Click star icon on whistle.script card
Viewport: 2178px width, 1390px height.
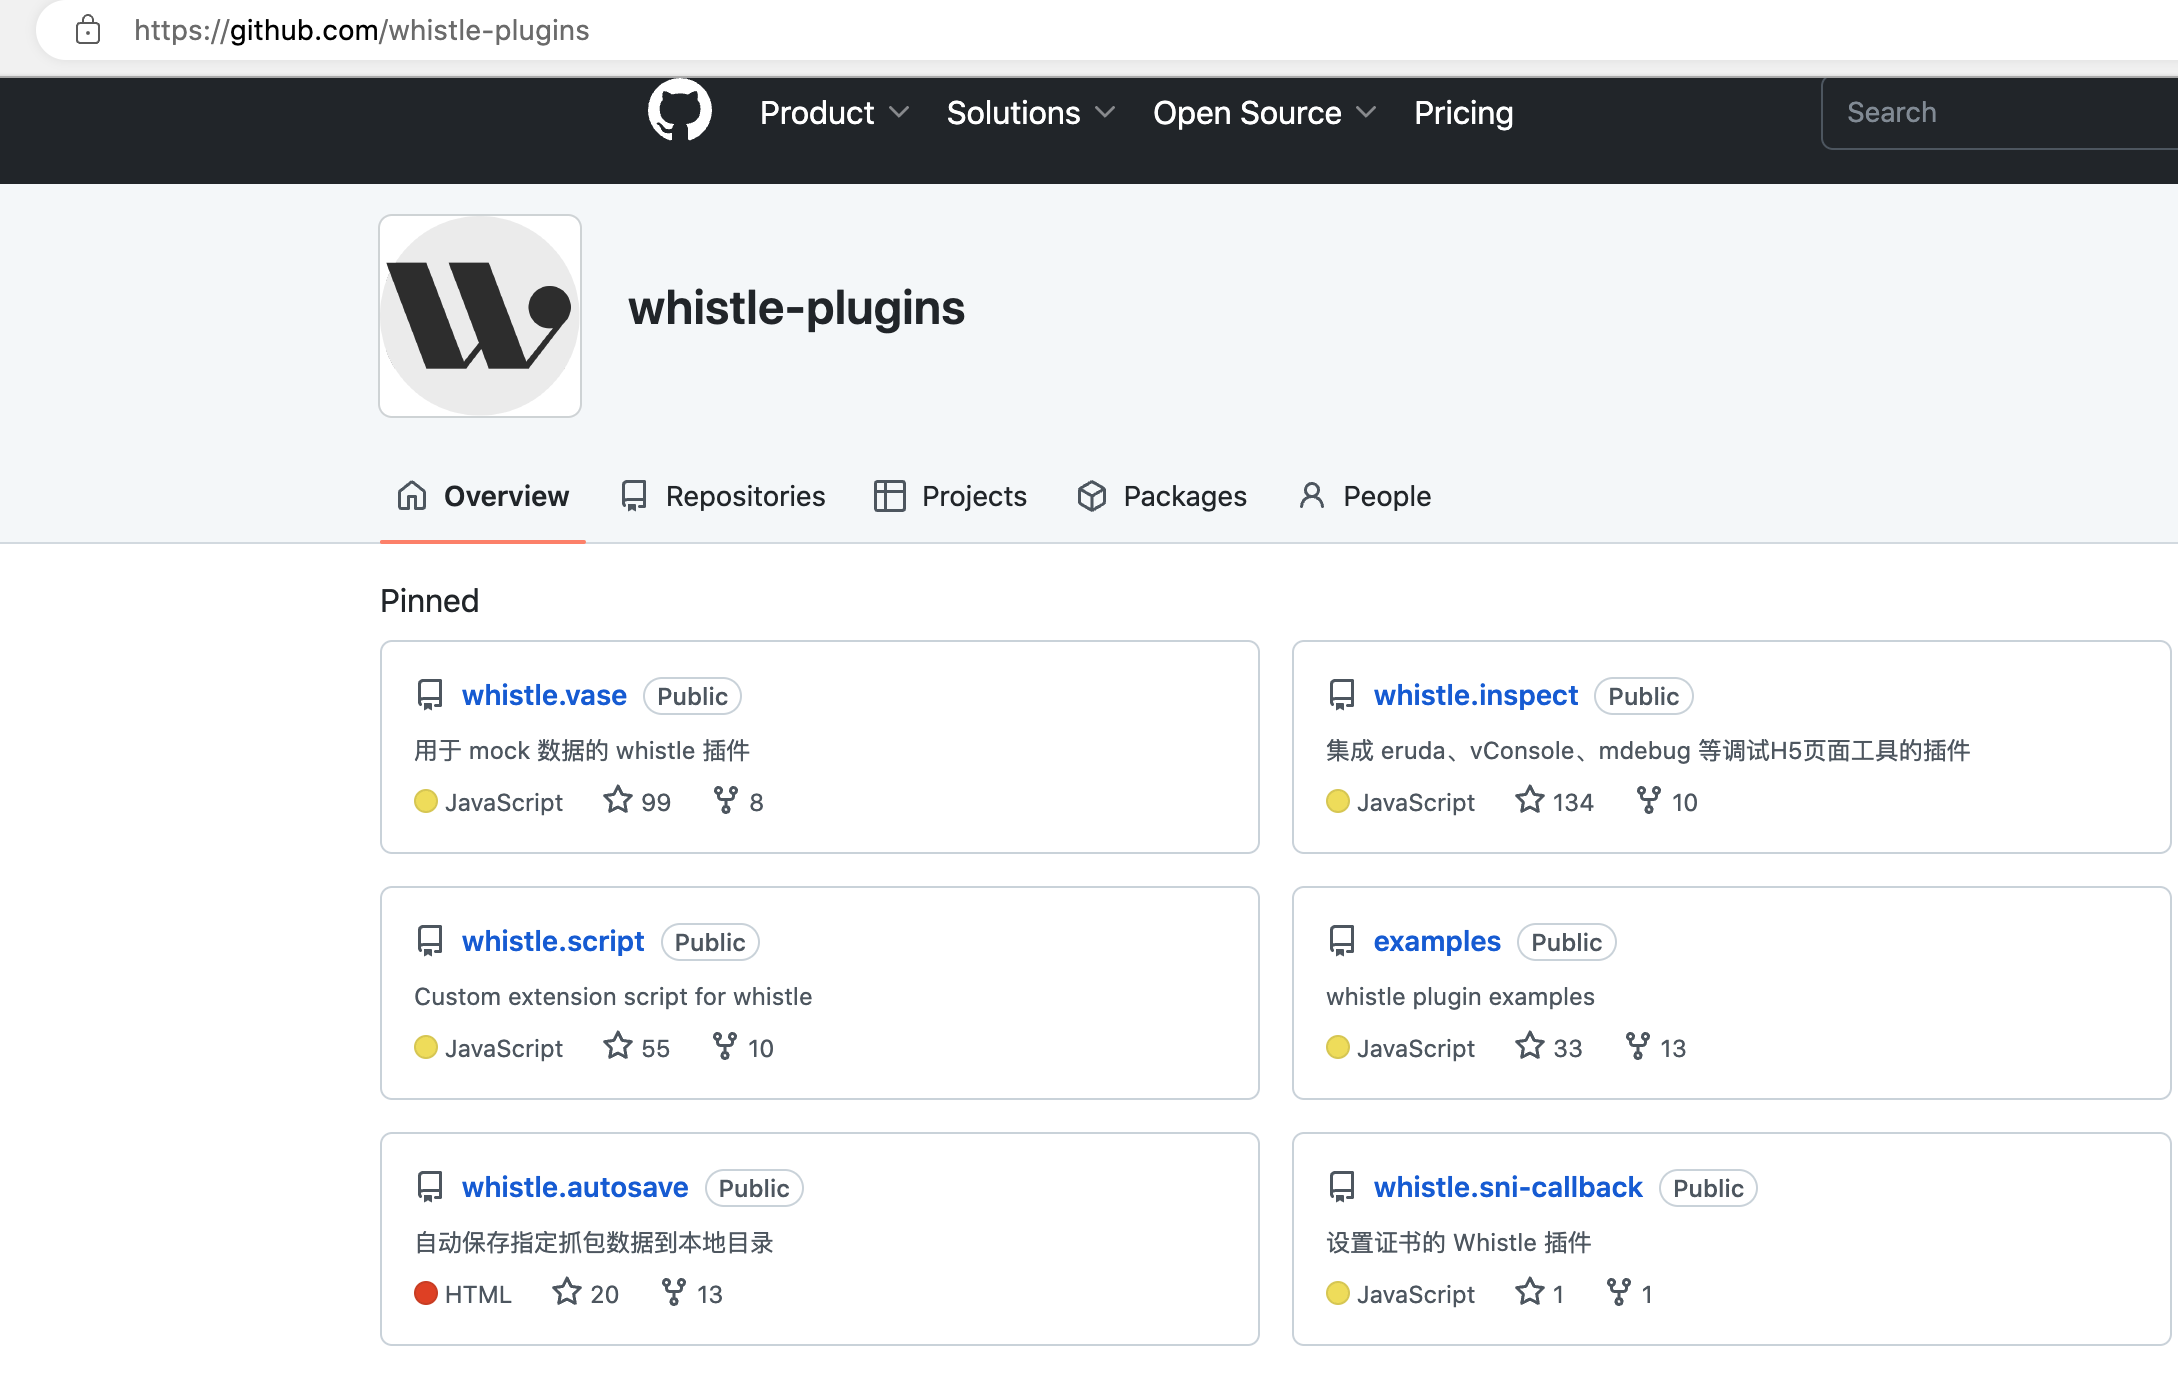point(618,1046)
